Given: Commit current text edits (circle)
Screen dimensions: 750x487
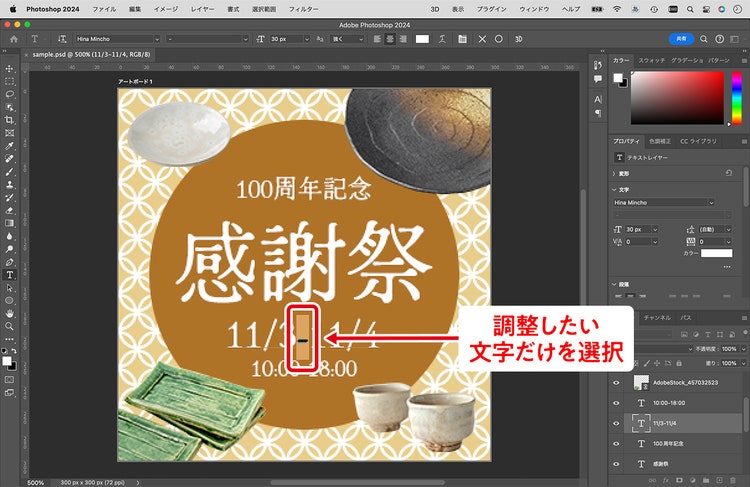Looking at the screenshot, I should click(x=499, y=39).
